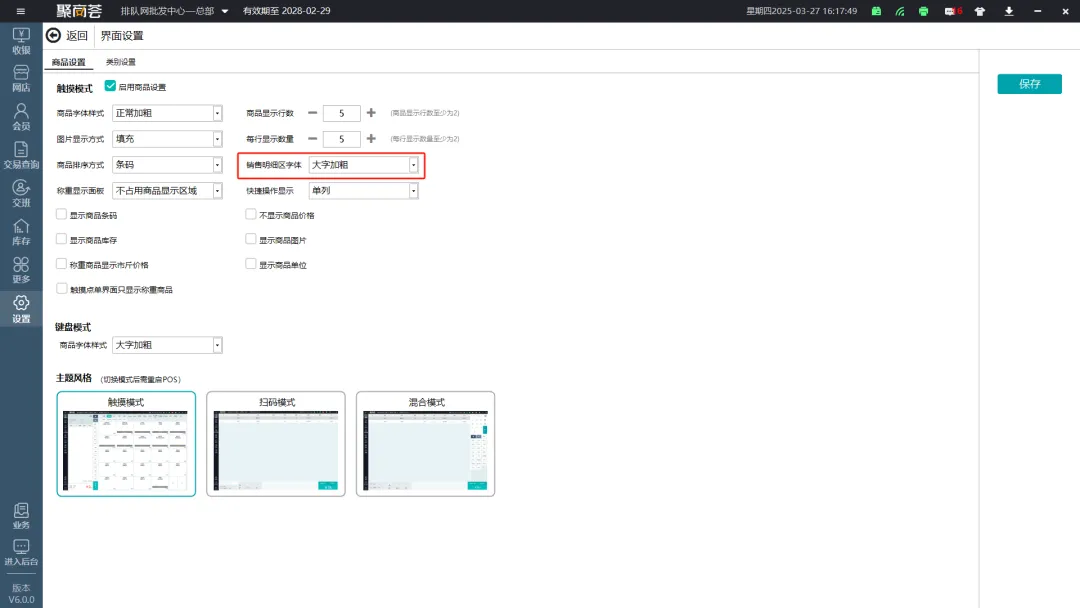Check the 显示商品图片 option
Screen dimensions: 1080x608
[251, 240]
